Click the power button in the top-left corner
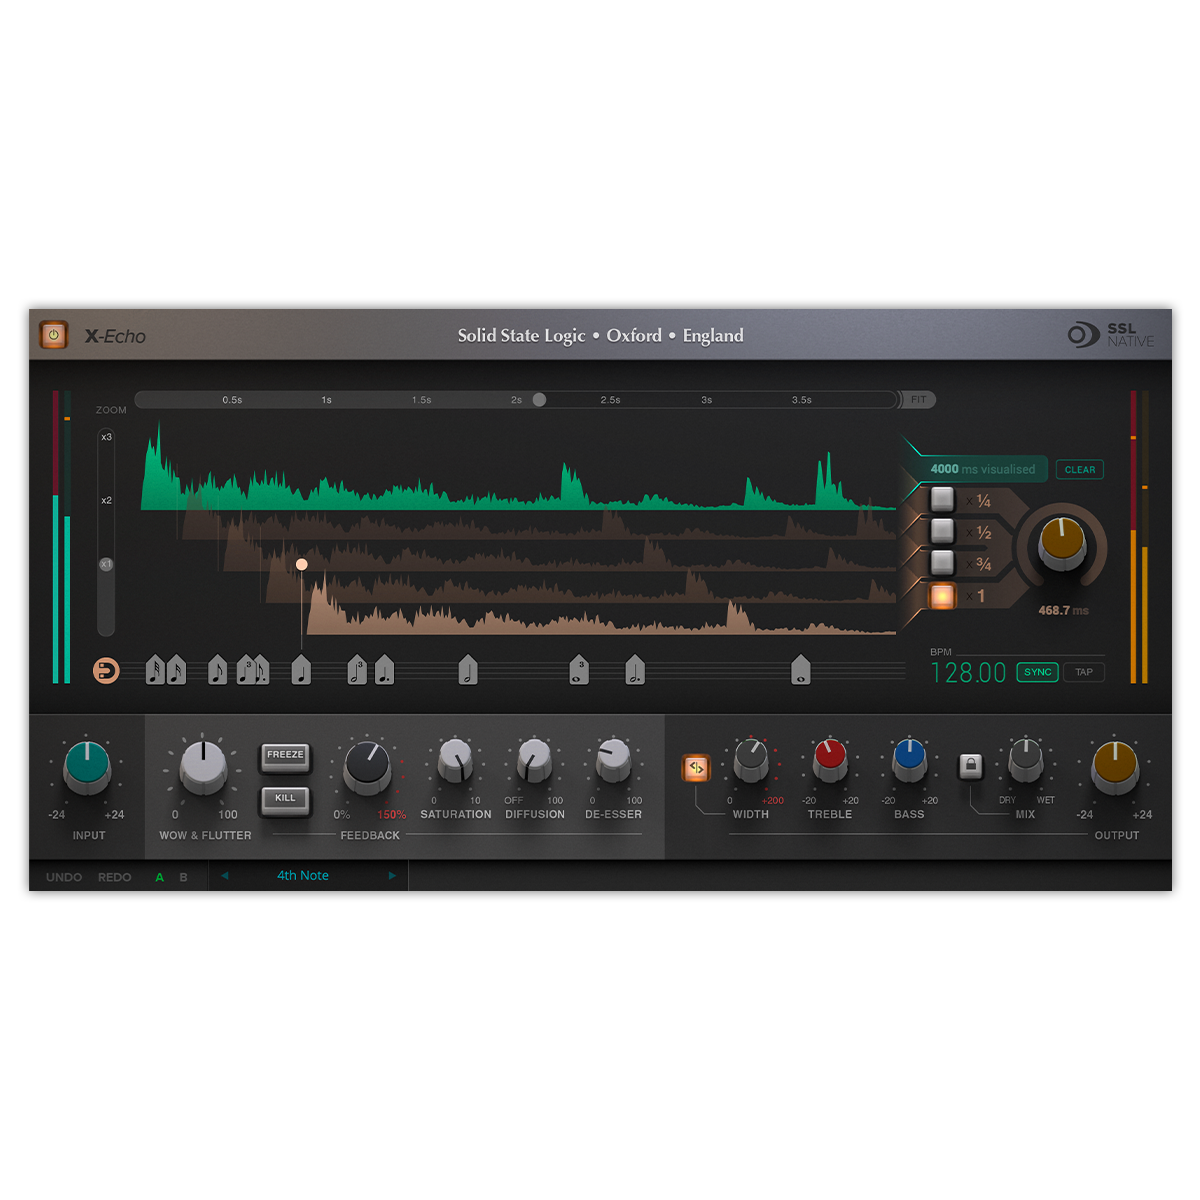This screenshot has width=1200, height=1200. [x=52, y=334]
